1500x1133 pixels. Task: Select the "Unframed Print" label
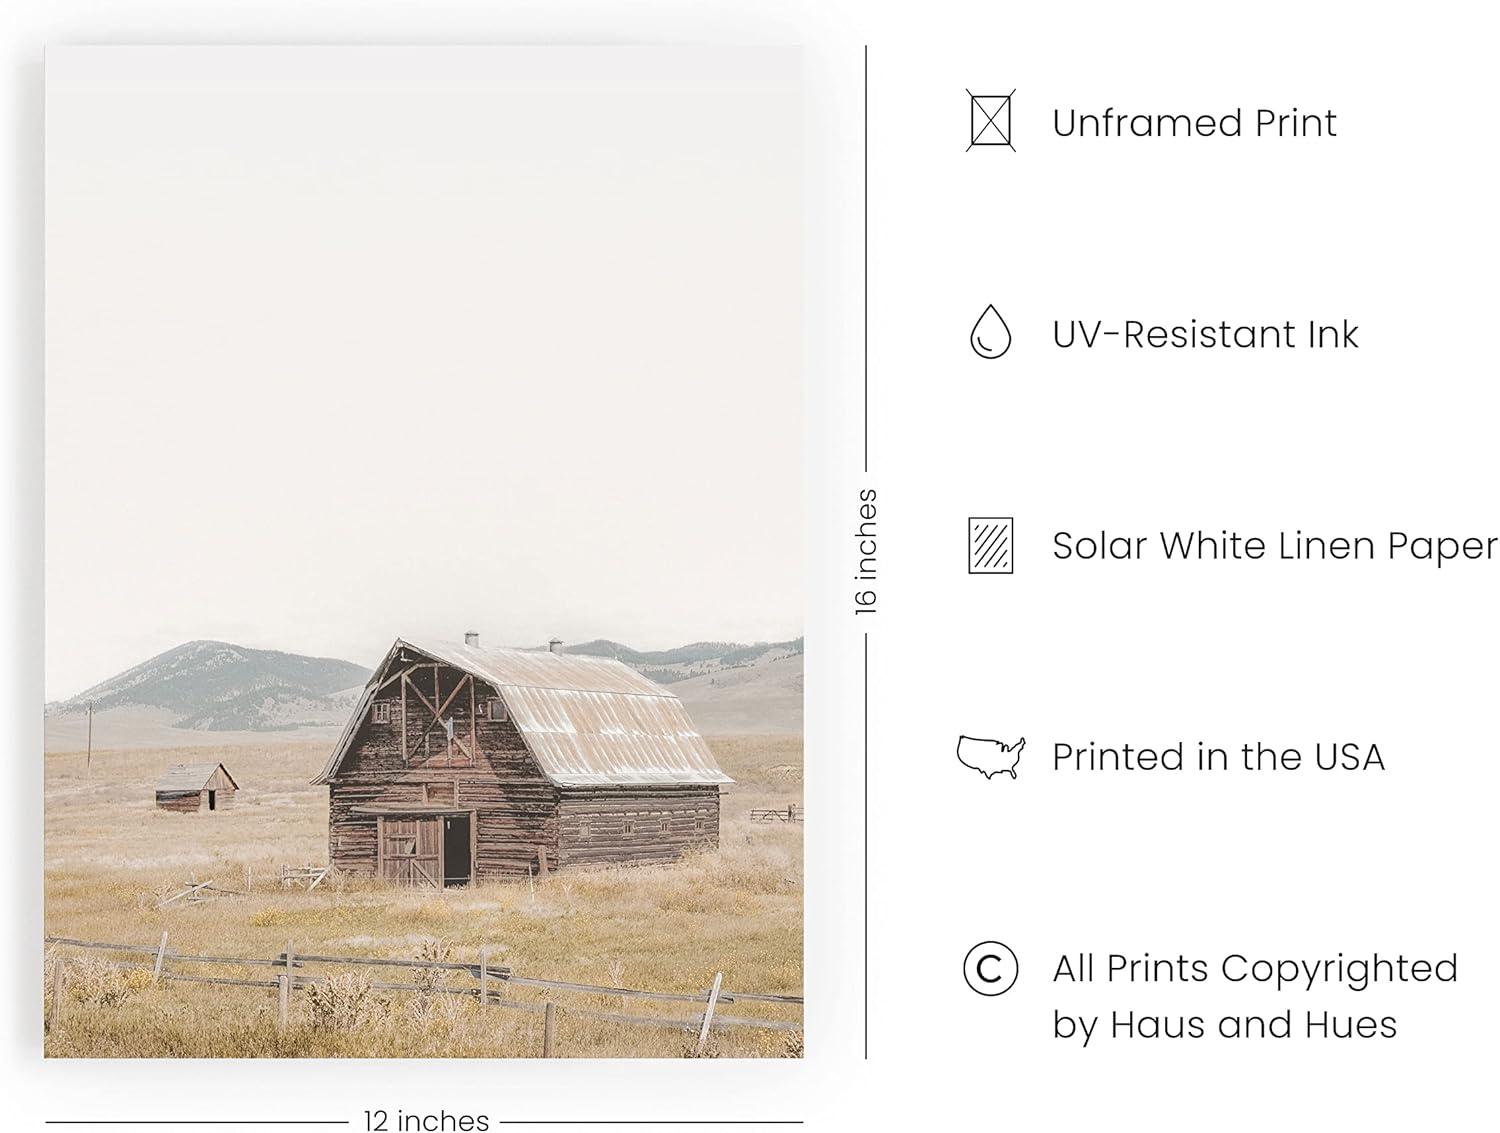click(1194, 123)
